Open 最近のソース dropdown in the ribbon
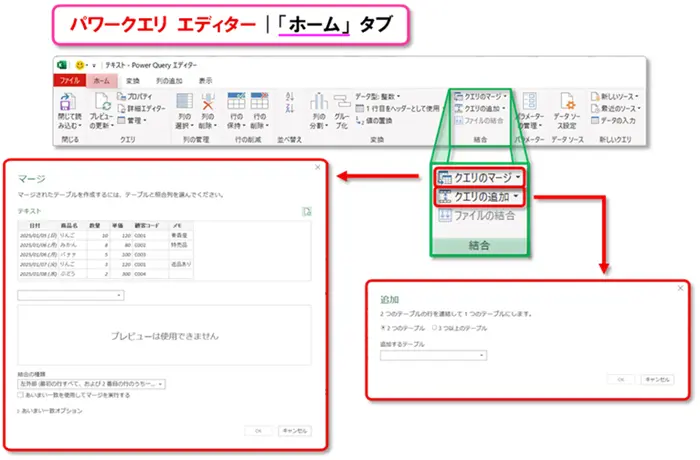The image size is (700, 460). [616, 108]
